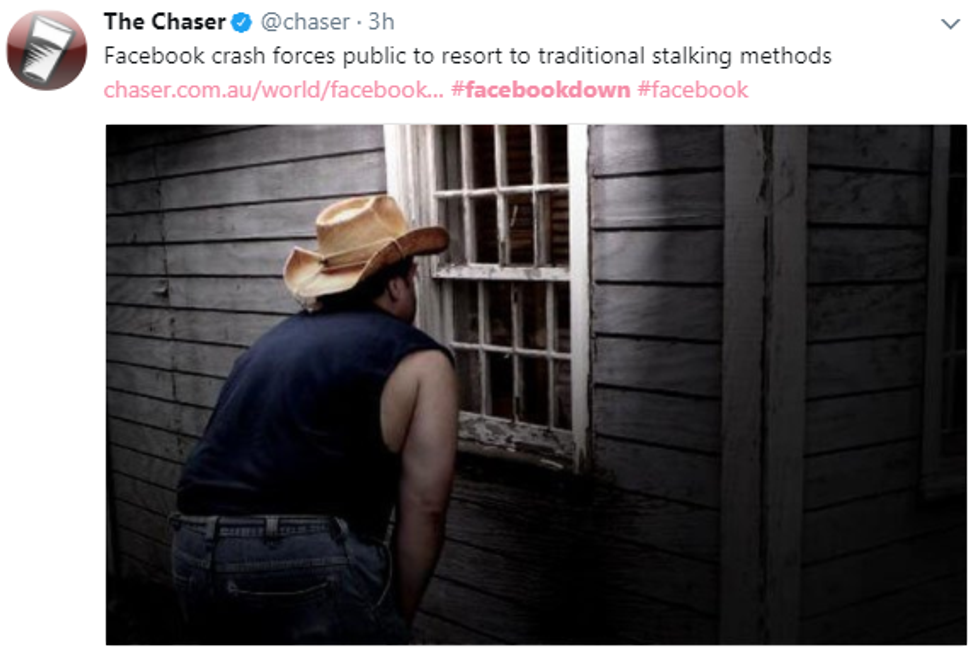Select the #facebookdown hashtag
The height and width of the screenshot is (665, 980).
(541, 90)
